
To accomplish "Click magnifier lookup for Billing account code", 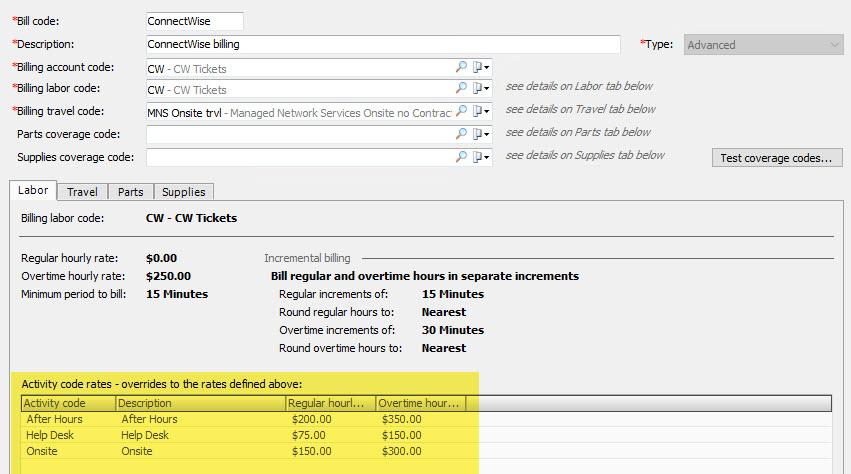I will tap(461, 67).
